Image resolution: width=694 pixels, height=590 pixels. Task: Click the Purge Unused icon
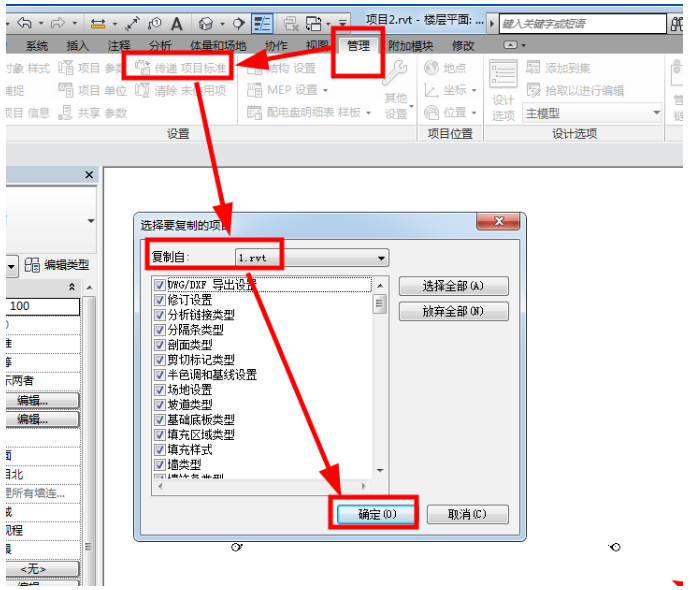142,90
